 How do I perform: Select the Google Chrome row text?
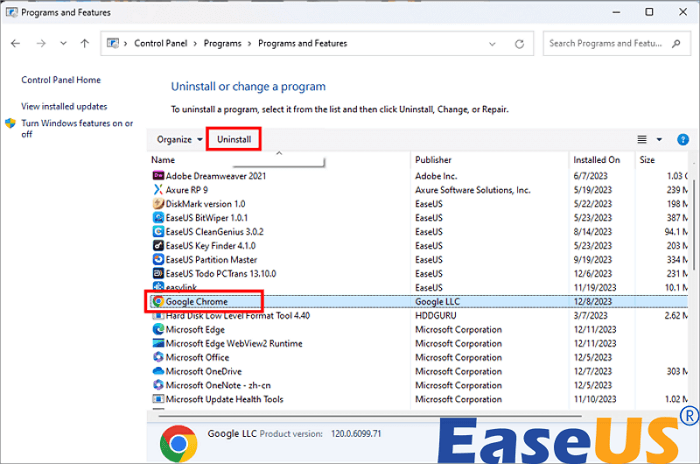point(196,301)
